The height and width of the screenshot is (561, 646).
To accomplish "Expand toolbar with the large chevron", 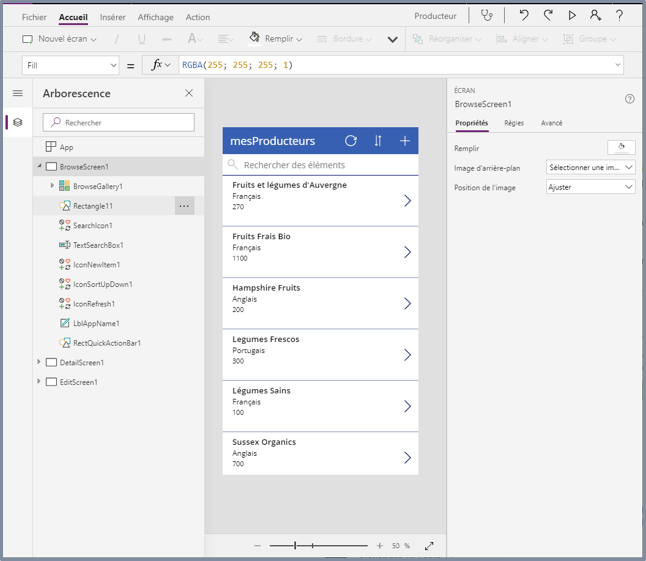I will (x=393, y=40).
